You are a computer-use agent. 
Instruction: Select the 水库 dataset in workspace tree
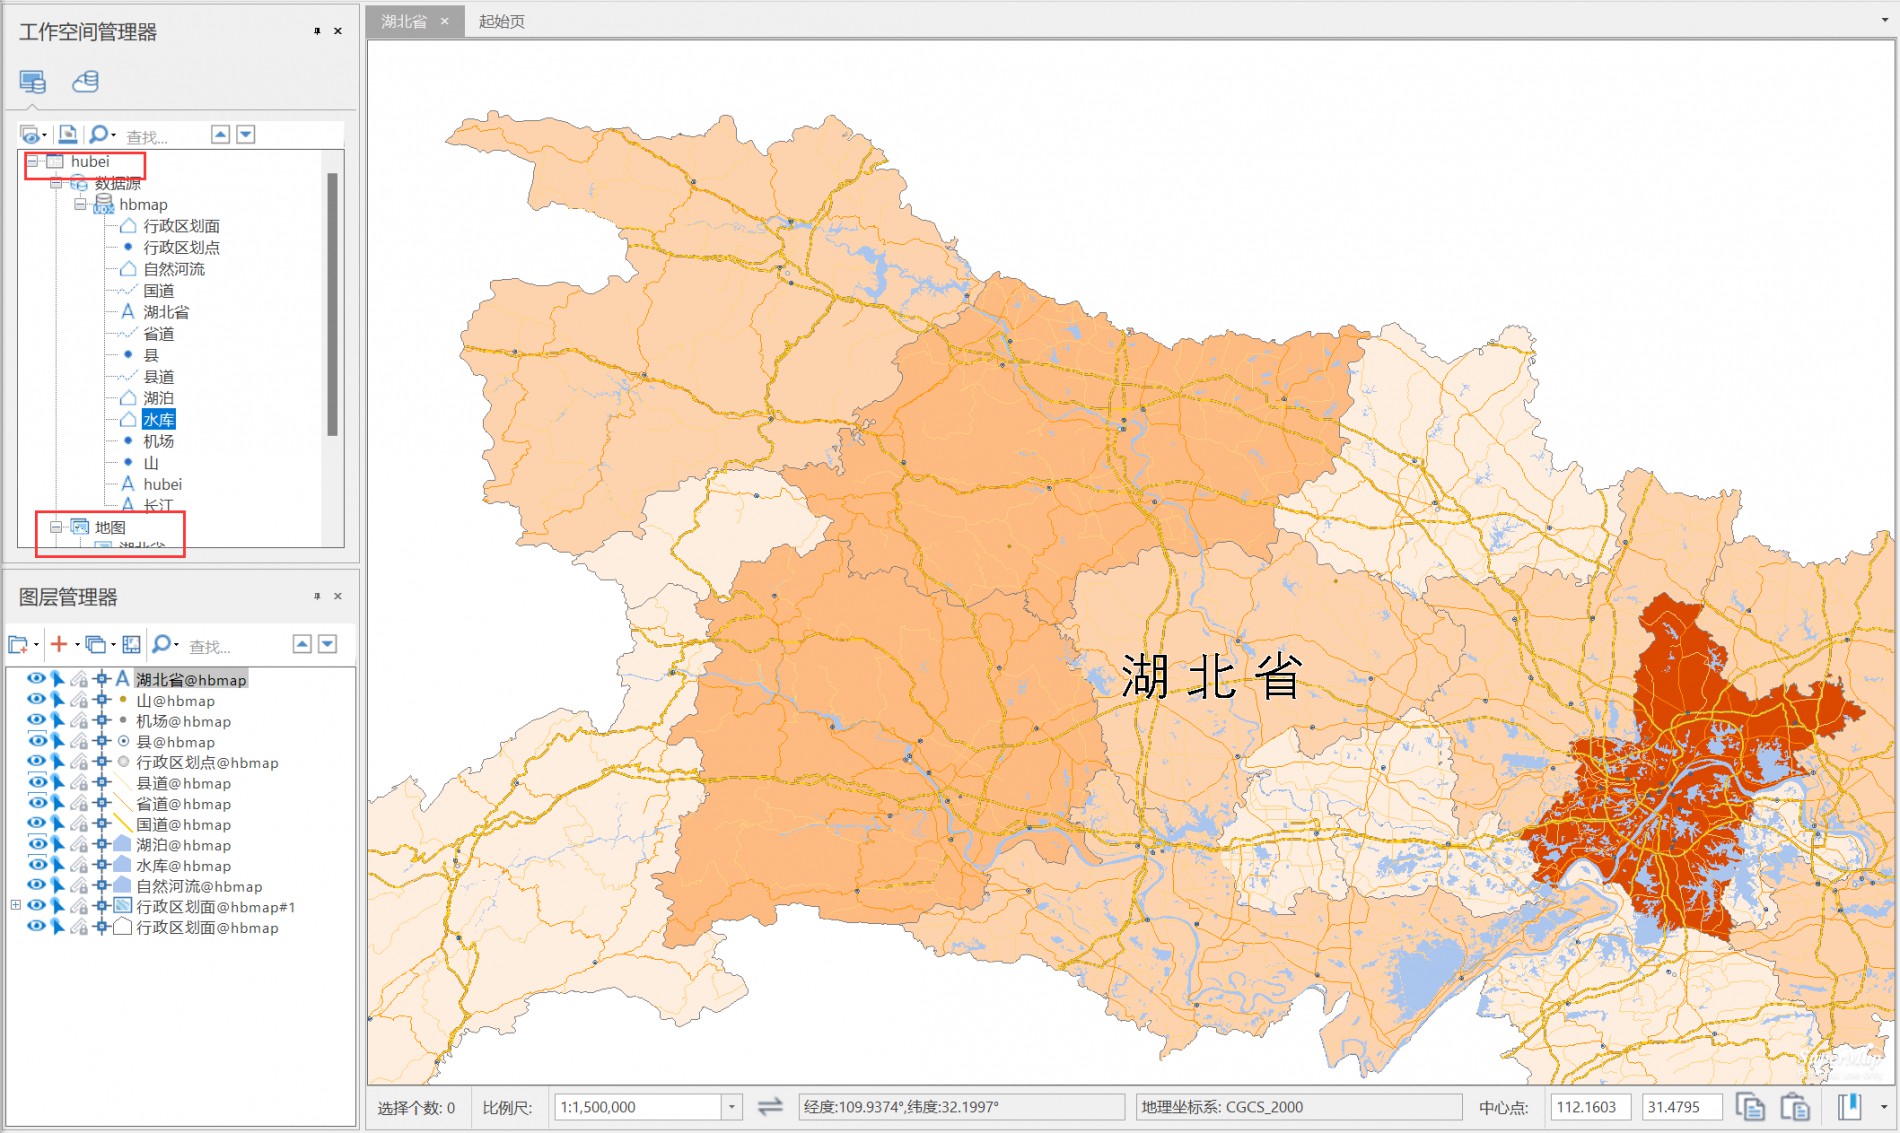tap(158, 419)
